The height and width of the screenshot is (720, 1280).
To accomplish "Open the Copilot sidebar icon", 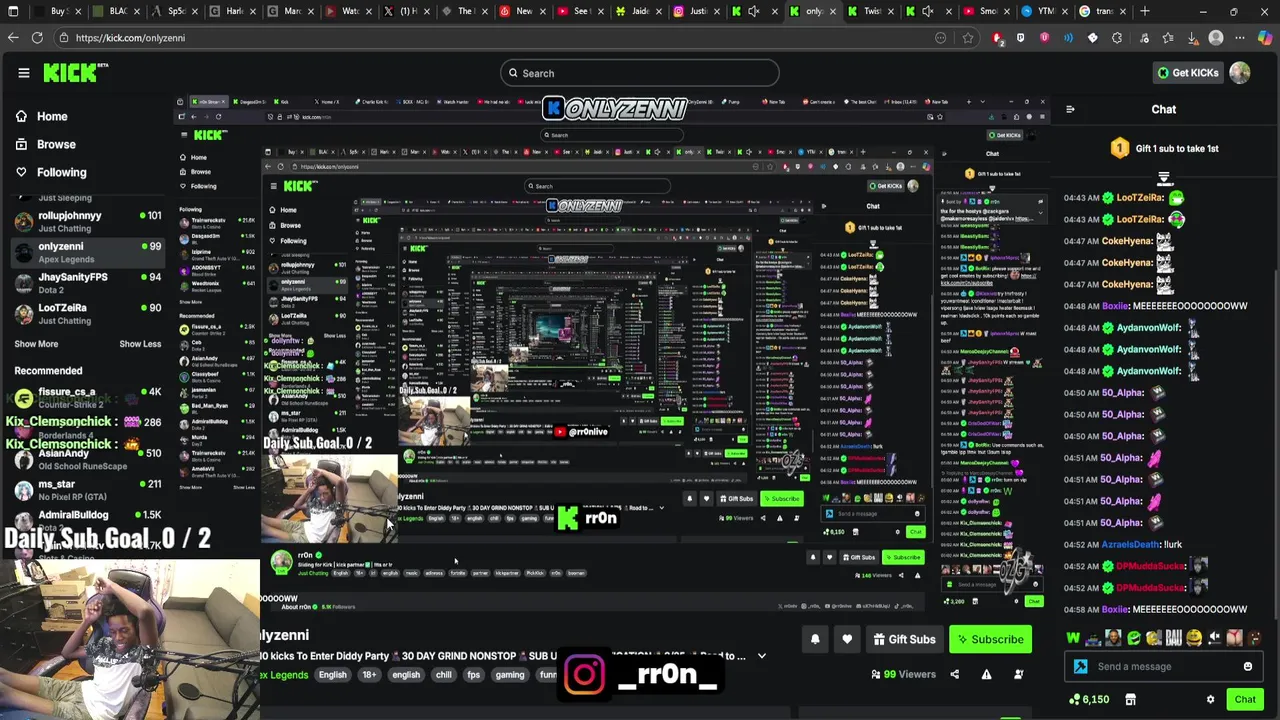I will [x=1265, y=38].
